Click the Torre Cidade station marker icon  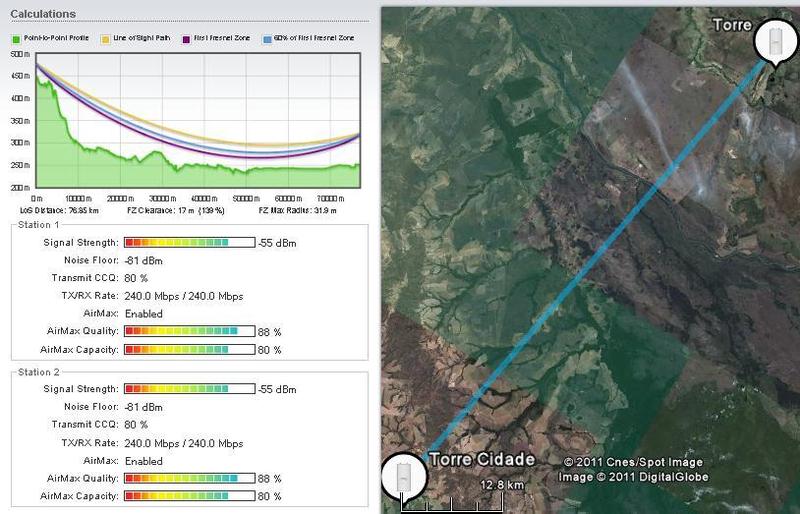403,478
